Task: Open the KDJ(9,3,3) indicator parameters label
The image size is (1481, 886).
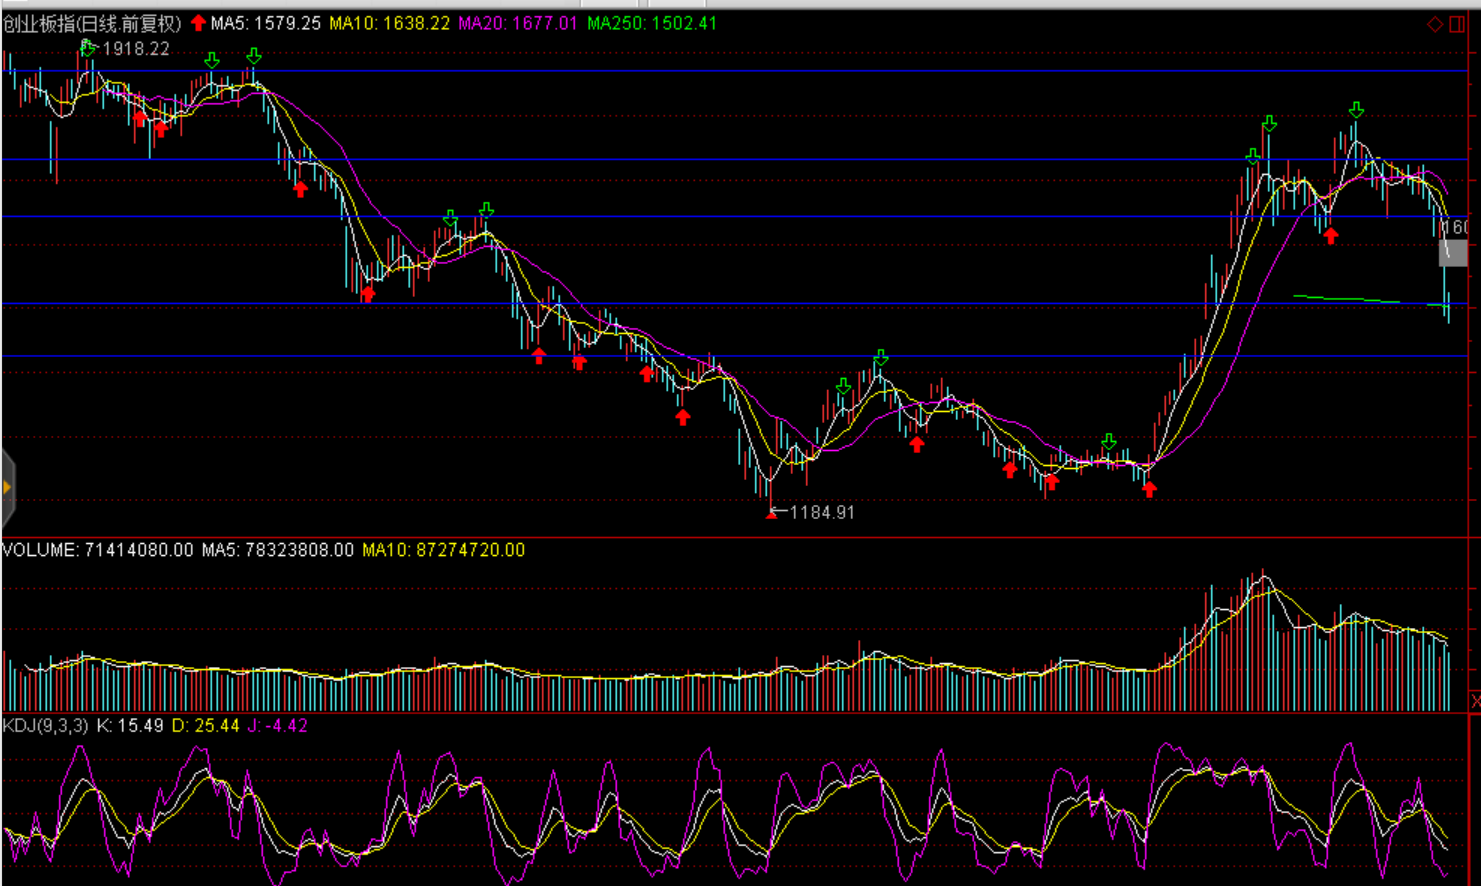Action: point(46,726)
